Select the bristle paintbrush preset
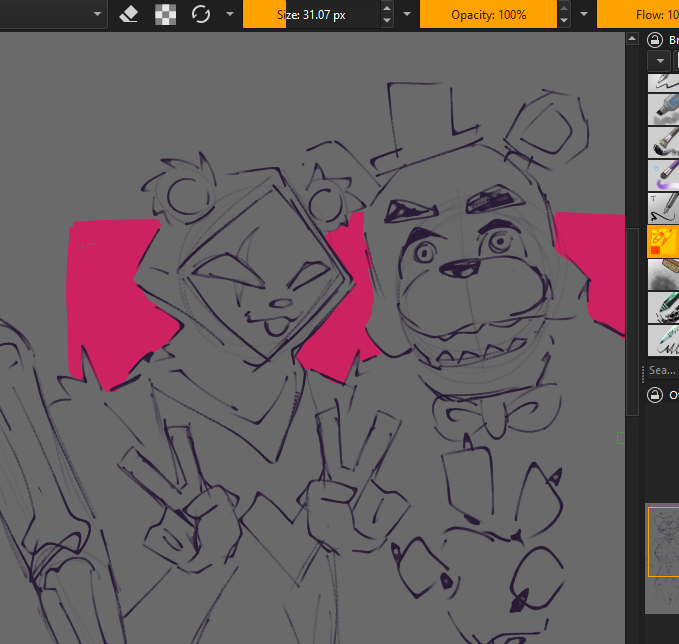The height and width of the screenshot is (644, 679). point(663,142)
